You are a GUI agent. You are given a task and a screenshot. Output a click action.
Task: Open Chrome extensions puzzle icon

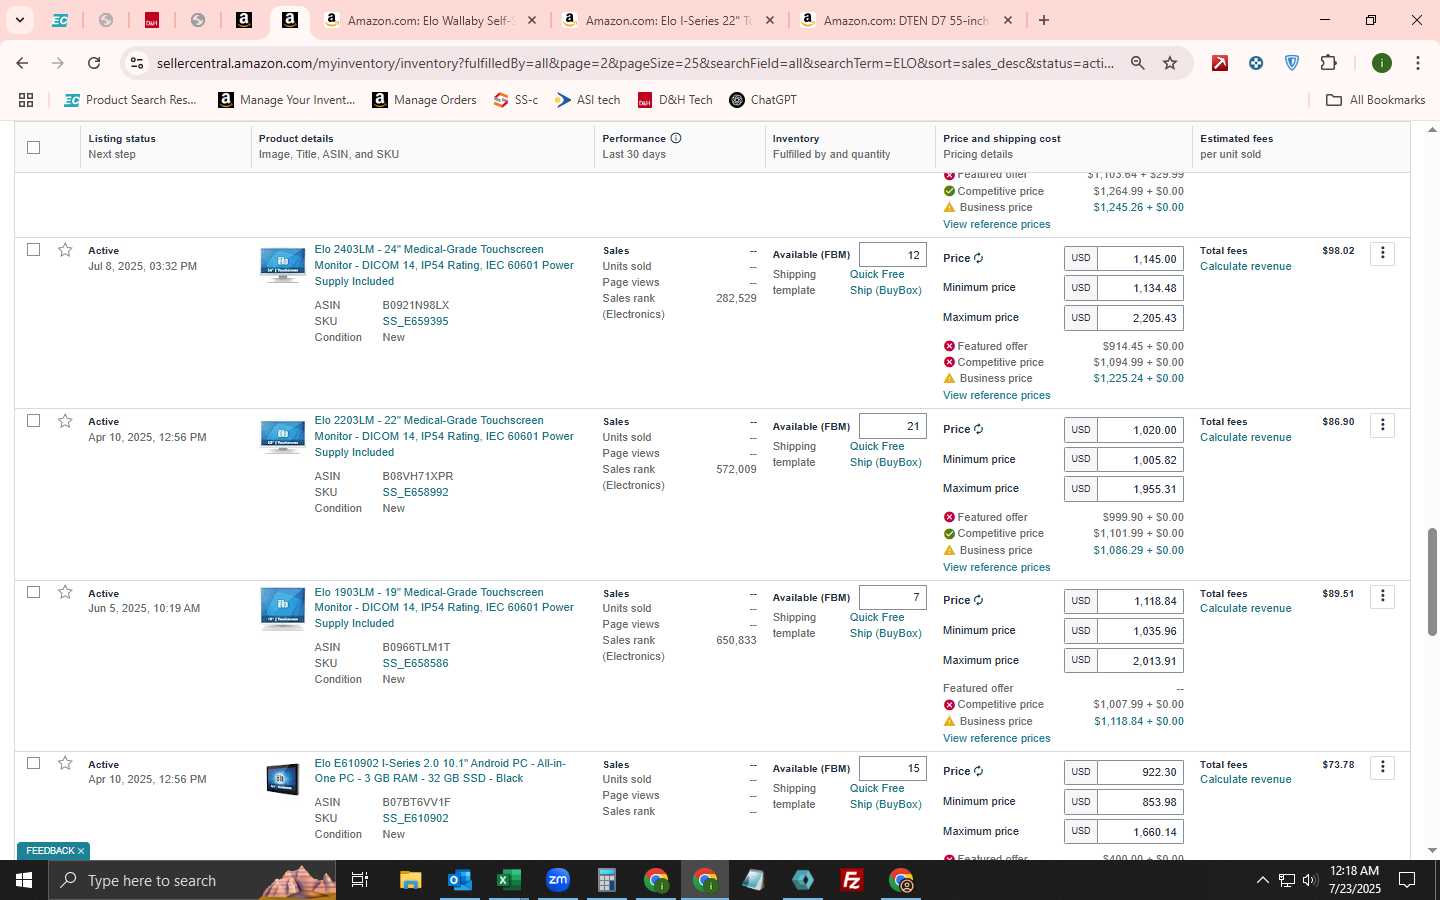coord(1328,63)
